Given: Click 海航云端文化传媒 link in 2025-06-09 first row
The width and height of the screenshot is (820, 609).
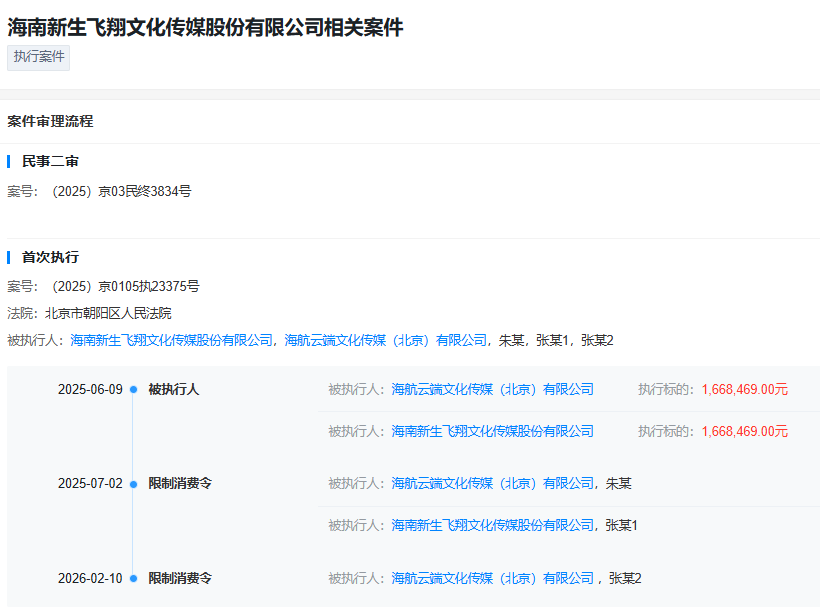Looking at the screenshot, I should (493, 389).
